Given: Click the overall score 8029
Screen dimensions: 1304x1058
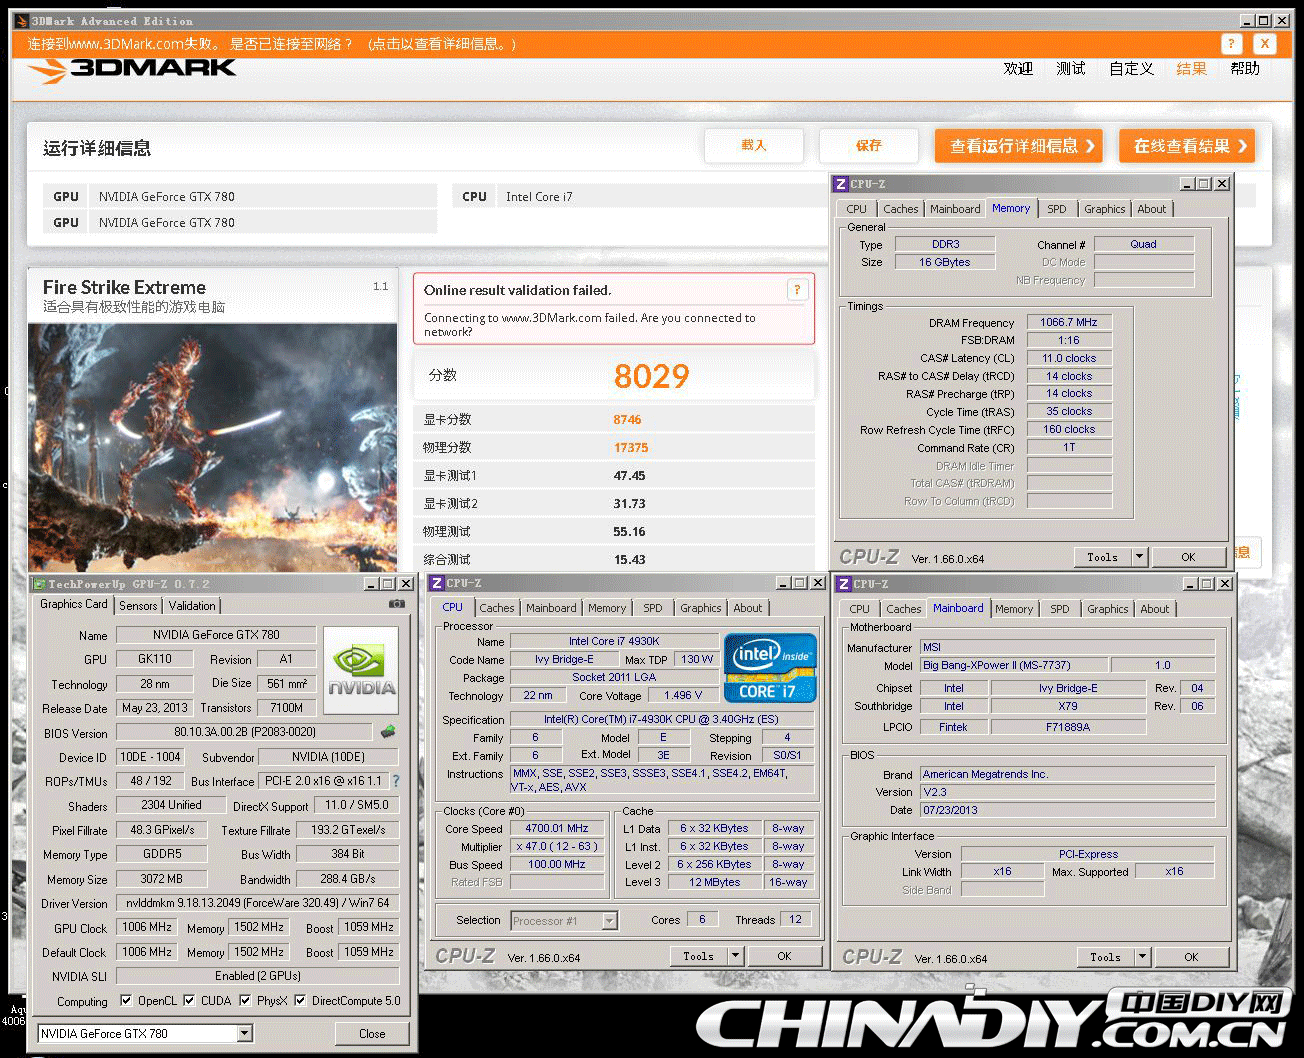Looking at the screenshot, I should click(651, 376).
